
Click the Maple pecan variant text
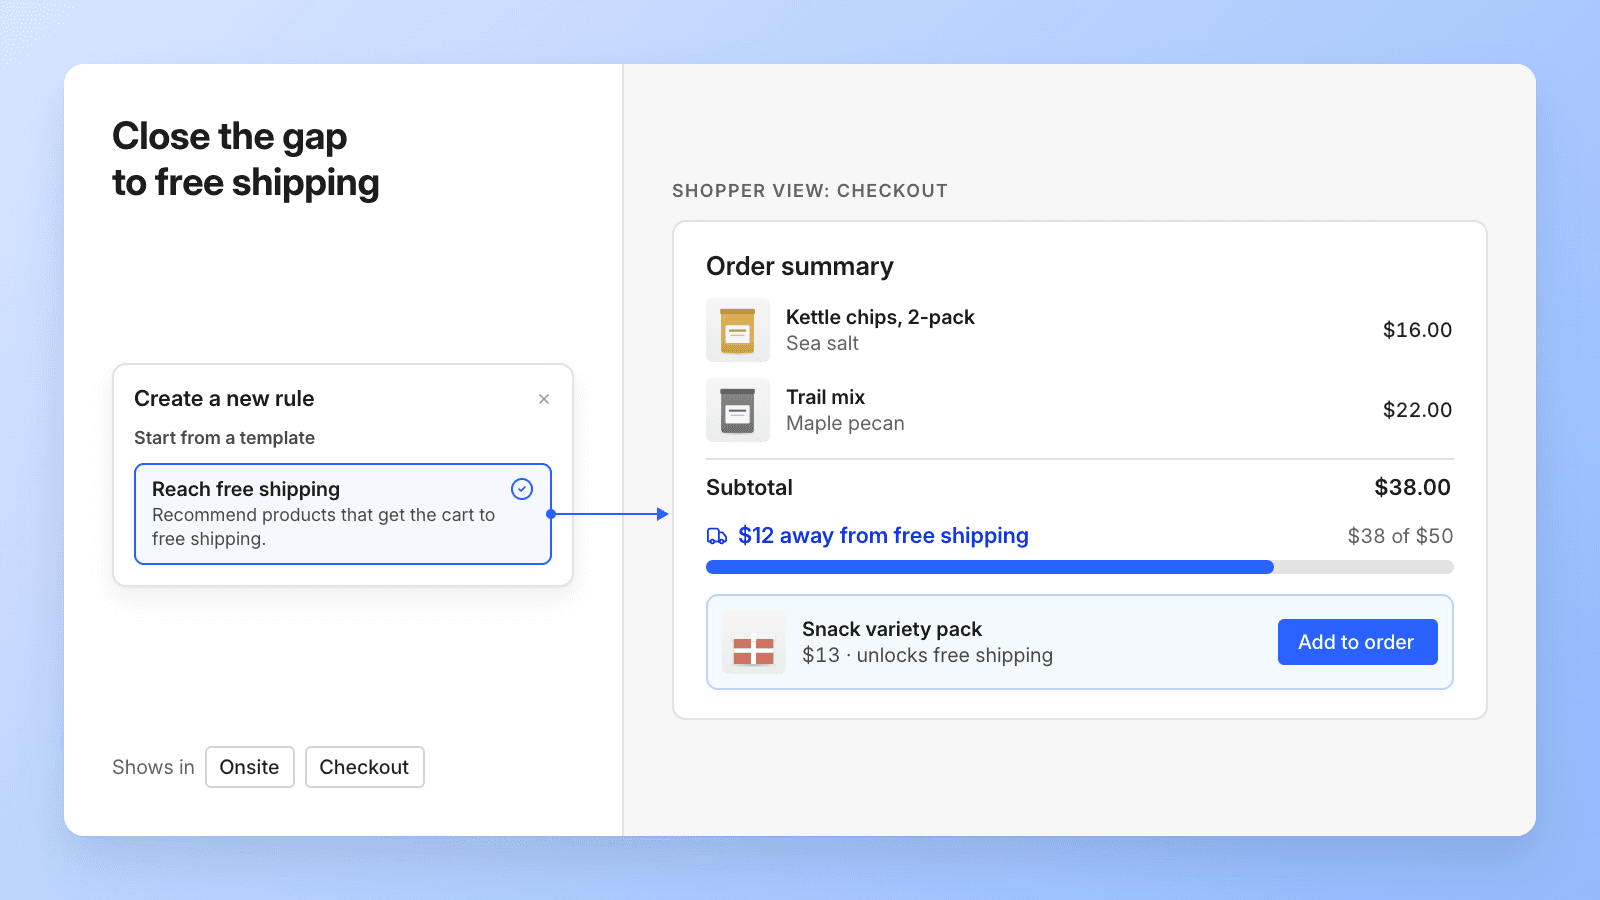tap(845, 423)
